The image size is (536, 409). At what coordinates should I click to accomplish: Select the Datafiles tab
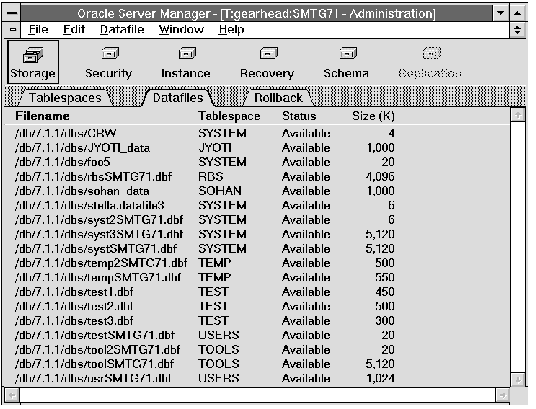[178, 98]
